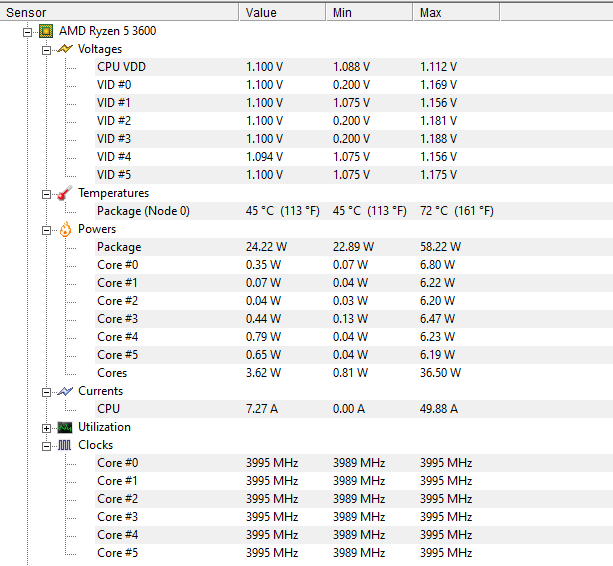Image resolution: width=613 pixels, height=566 pixels.
Task: Select the CPU current row
Action: [354, 409]
